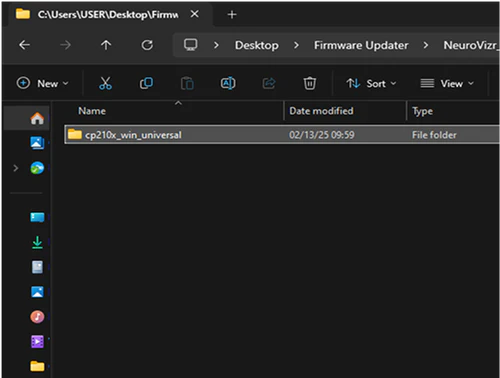Open Music shortcut in sidebar
500x378 pixels.
coord(37,317)
